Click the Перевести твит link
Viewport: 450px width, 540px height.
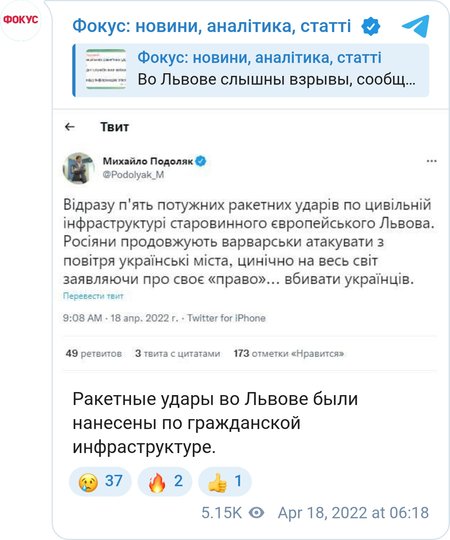click(93, 296)
